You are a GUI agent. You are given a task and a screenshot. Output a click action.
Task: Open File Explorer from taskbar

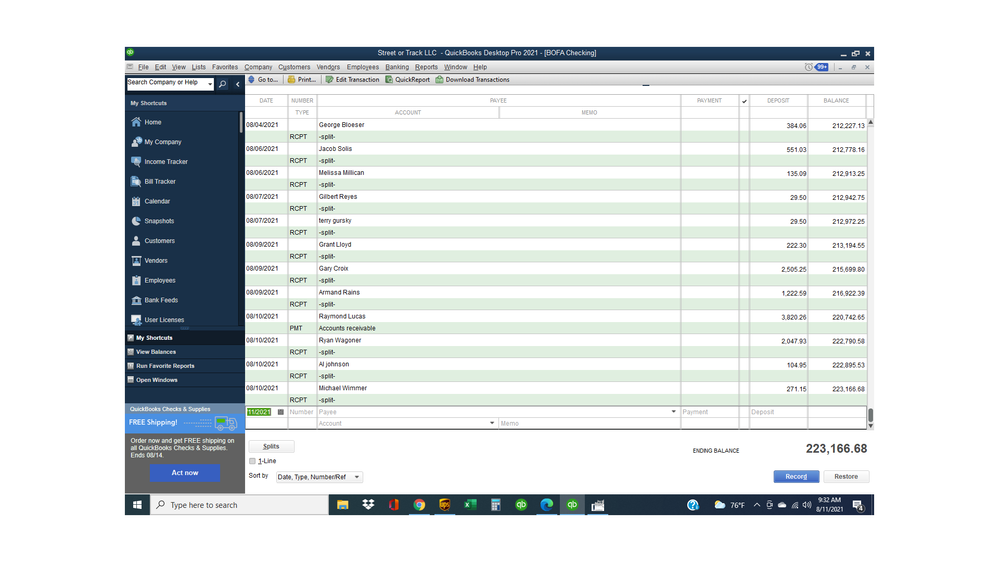(343, 505)
